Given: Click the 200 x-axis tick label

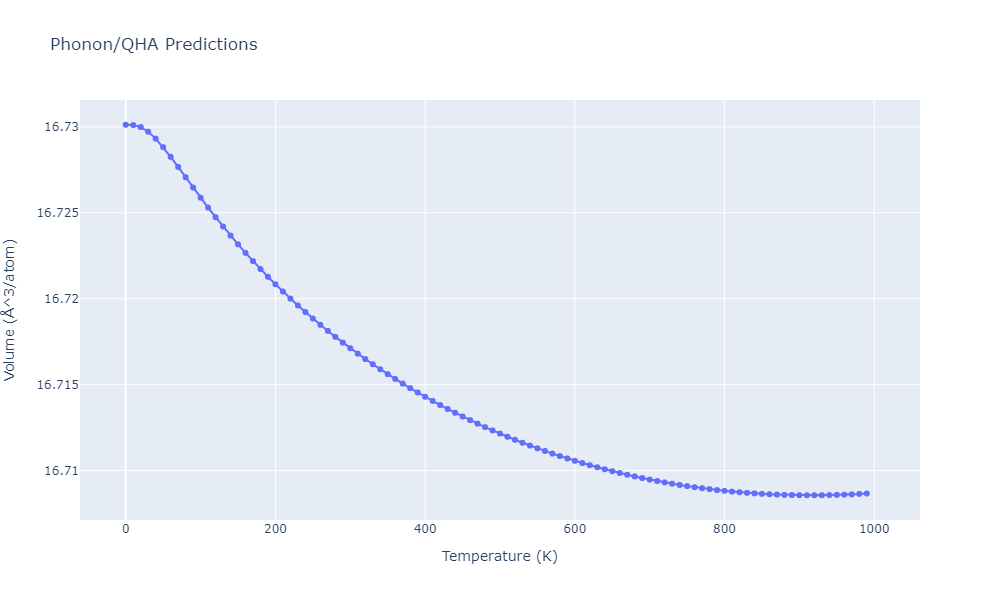Looking at the screenshot, I should [275, 530].
